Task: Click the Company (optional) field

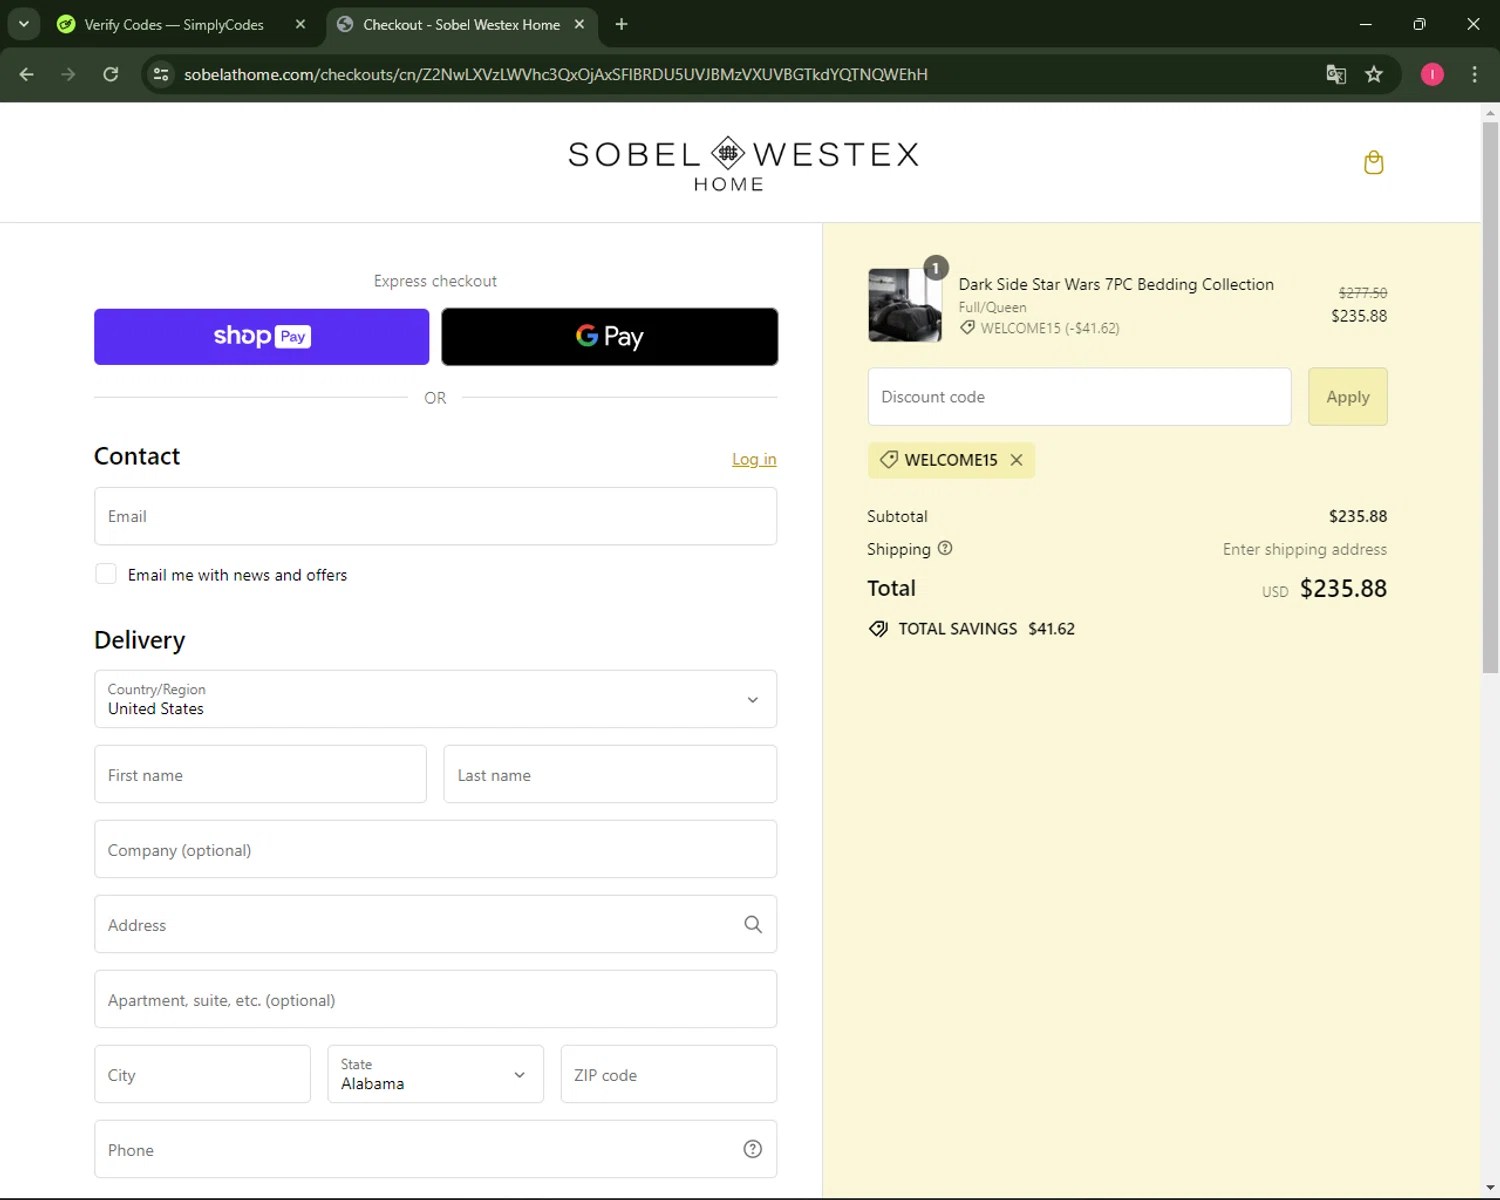Action: click(x=435, y=849)
